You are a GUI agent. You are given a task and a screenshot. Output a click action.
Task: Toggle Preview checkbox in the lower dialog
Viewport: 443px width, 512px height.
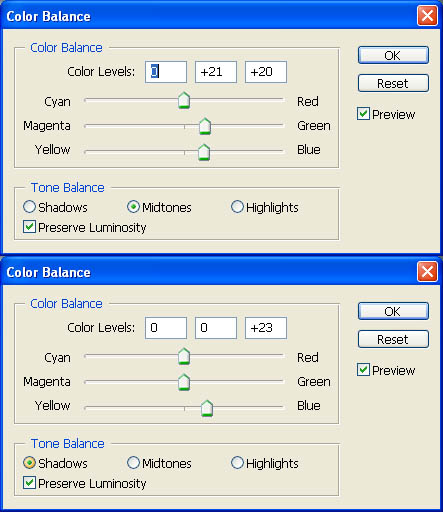point(363,370)
